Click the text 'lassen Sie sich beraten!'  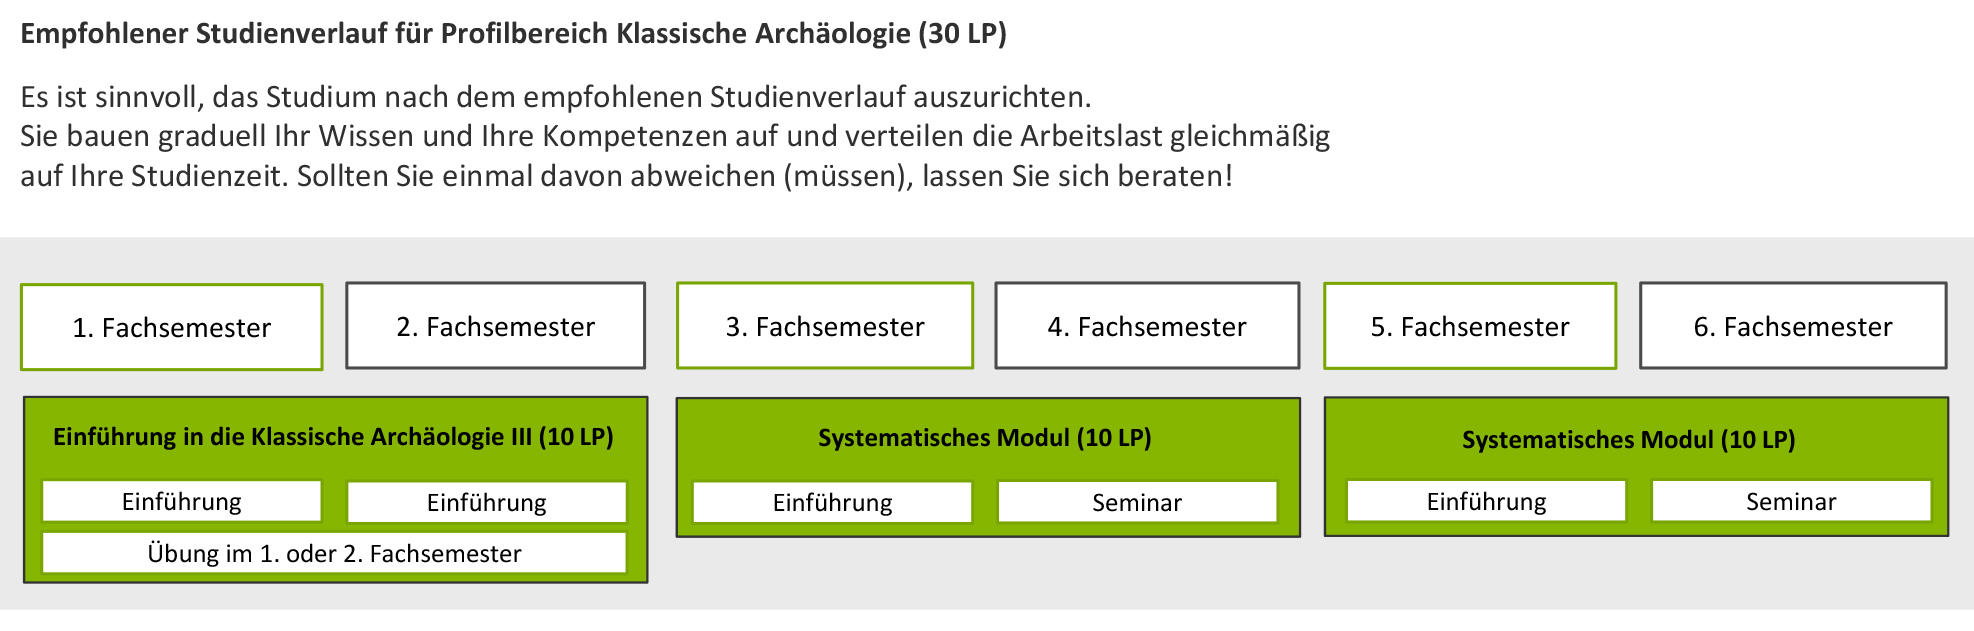click(1077, 176)
